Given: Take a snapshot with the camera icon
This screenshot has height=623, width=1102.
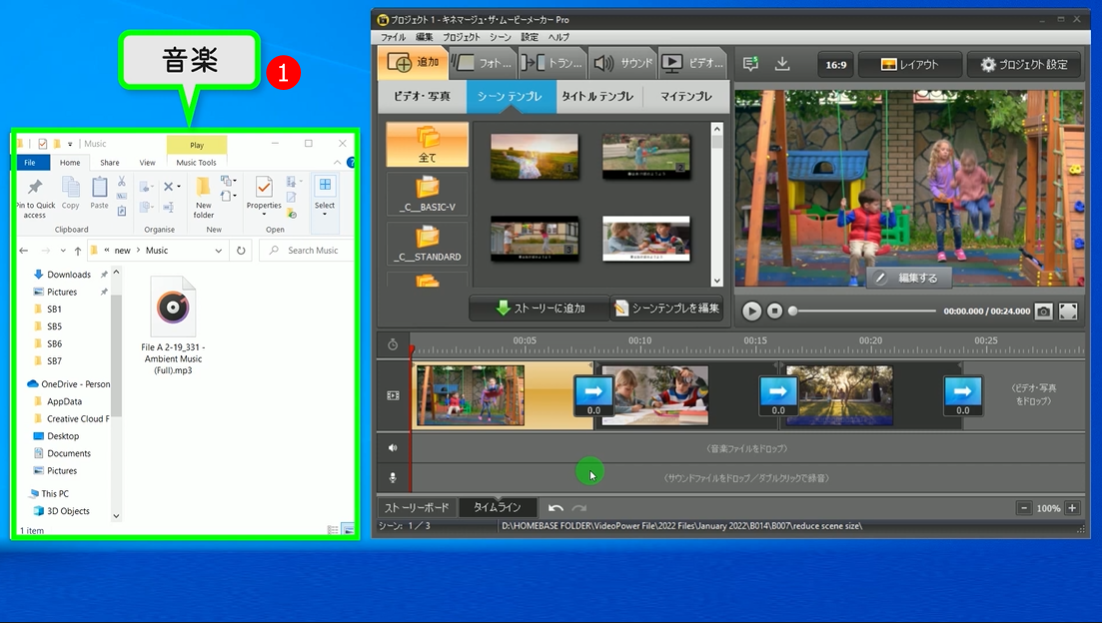Looking at the screenshot, I should (1043, 311).
